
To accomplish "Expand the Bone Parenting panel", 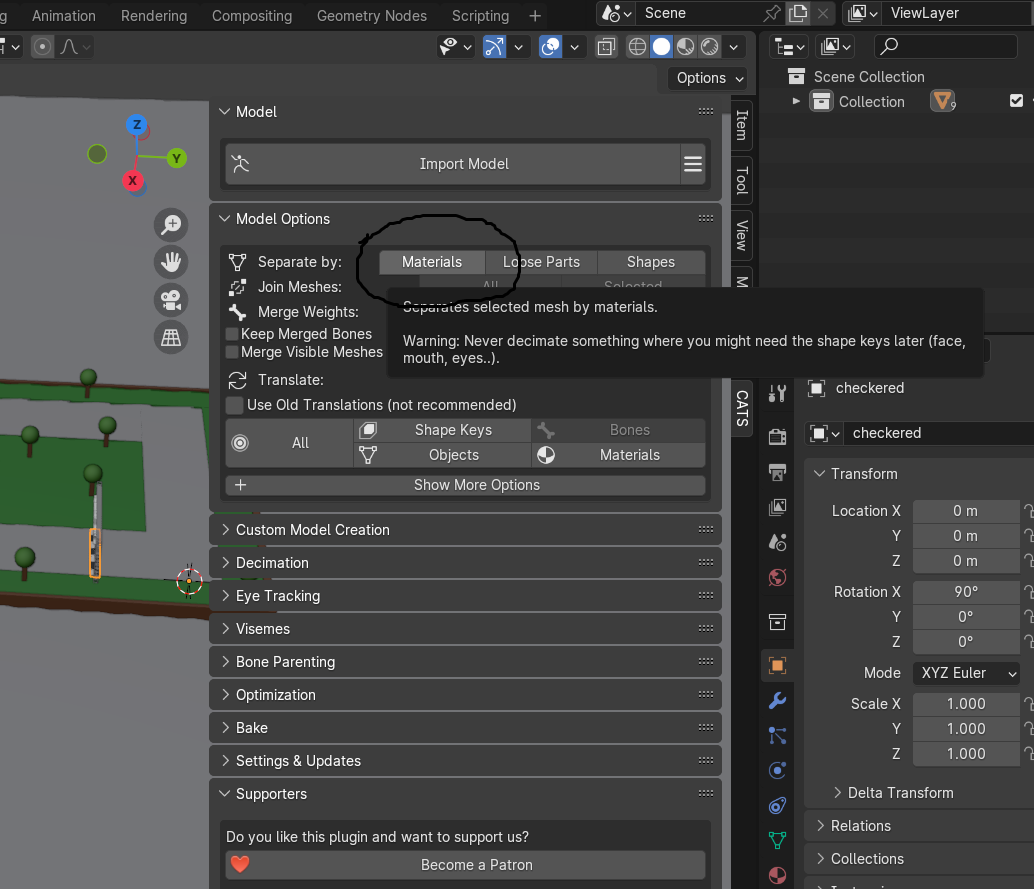I will tap(465, 662).
